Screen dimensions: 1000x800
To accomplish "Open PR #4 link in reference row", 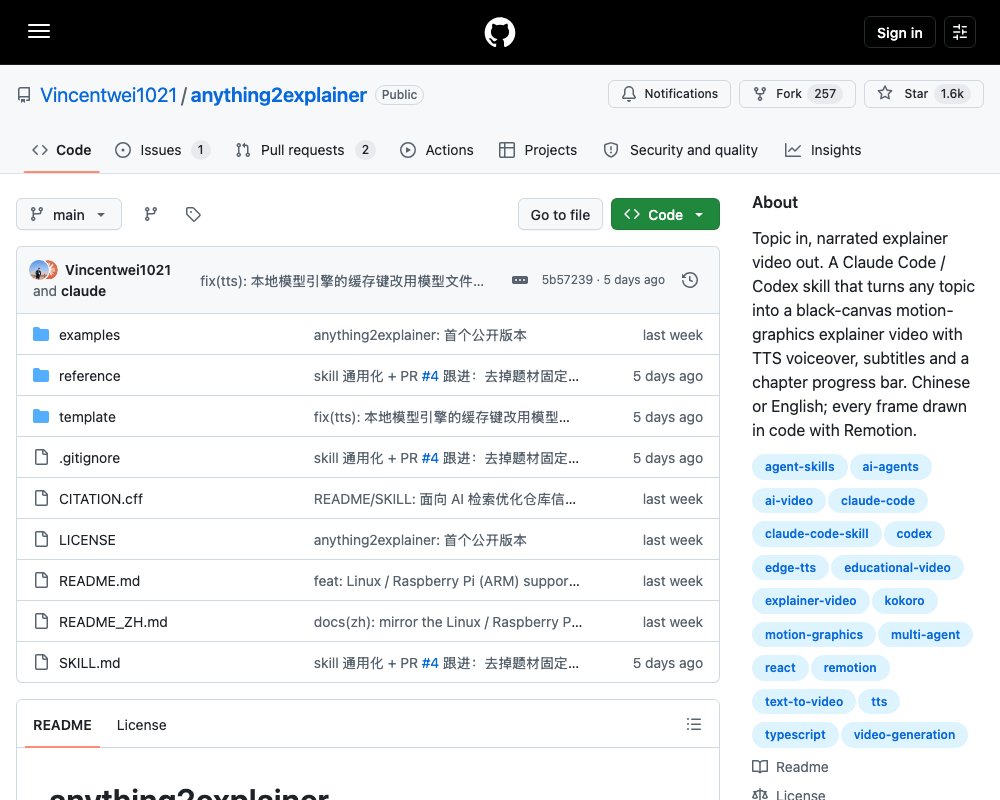I will pyautogui.click(x=430, y=376).
